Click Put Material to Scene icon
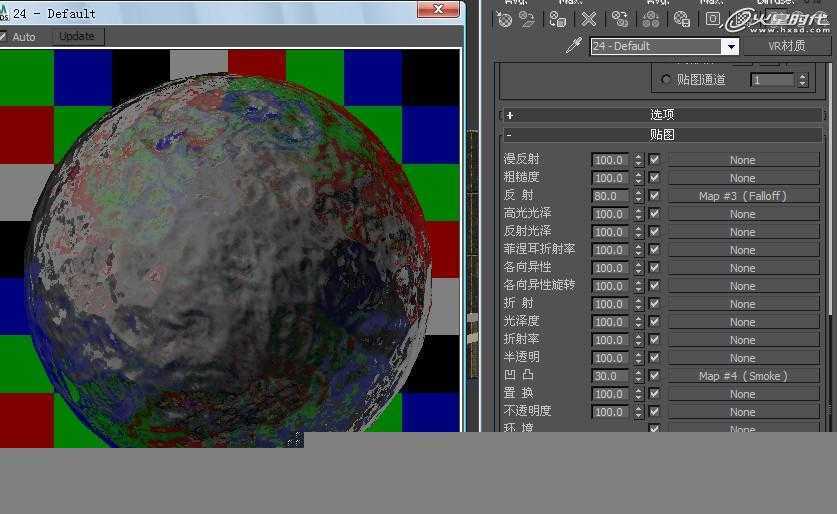 527,20
